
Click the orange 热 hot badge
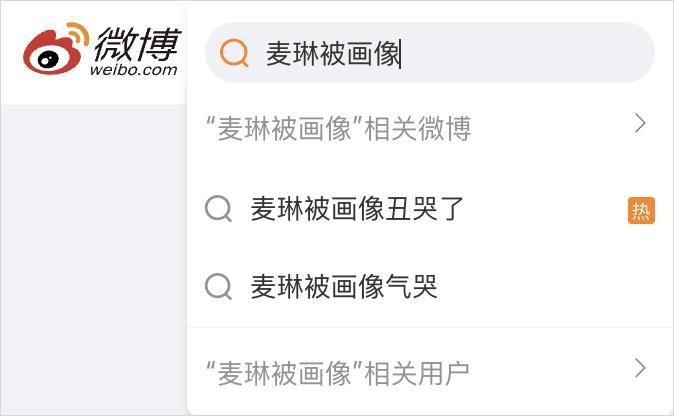(x=641, y=210)
